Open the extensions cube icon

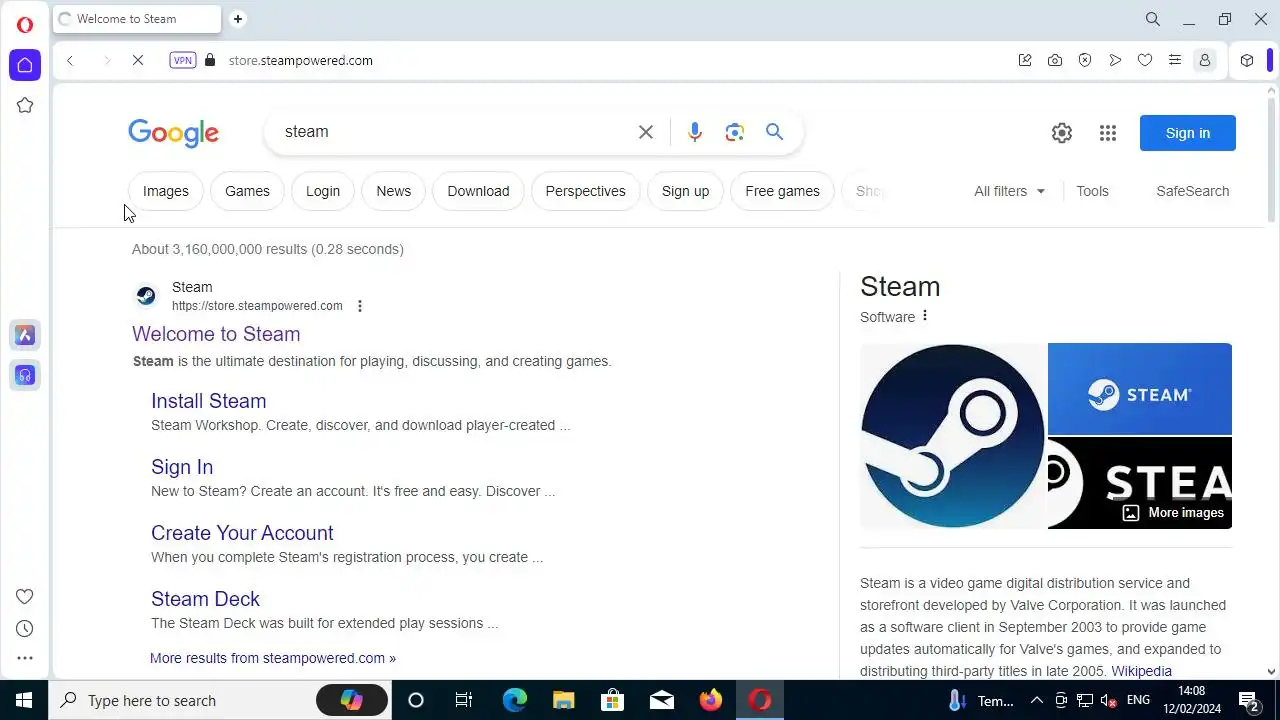click(1247, 60)
